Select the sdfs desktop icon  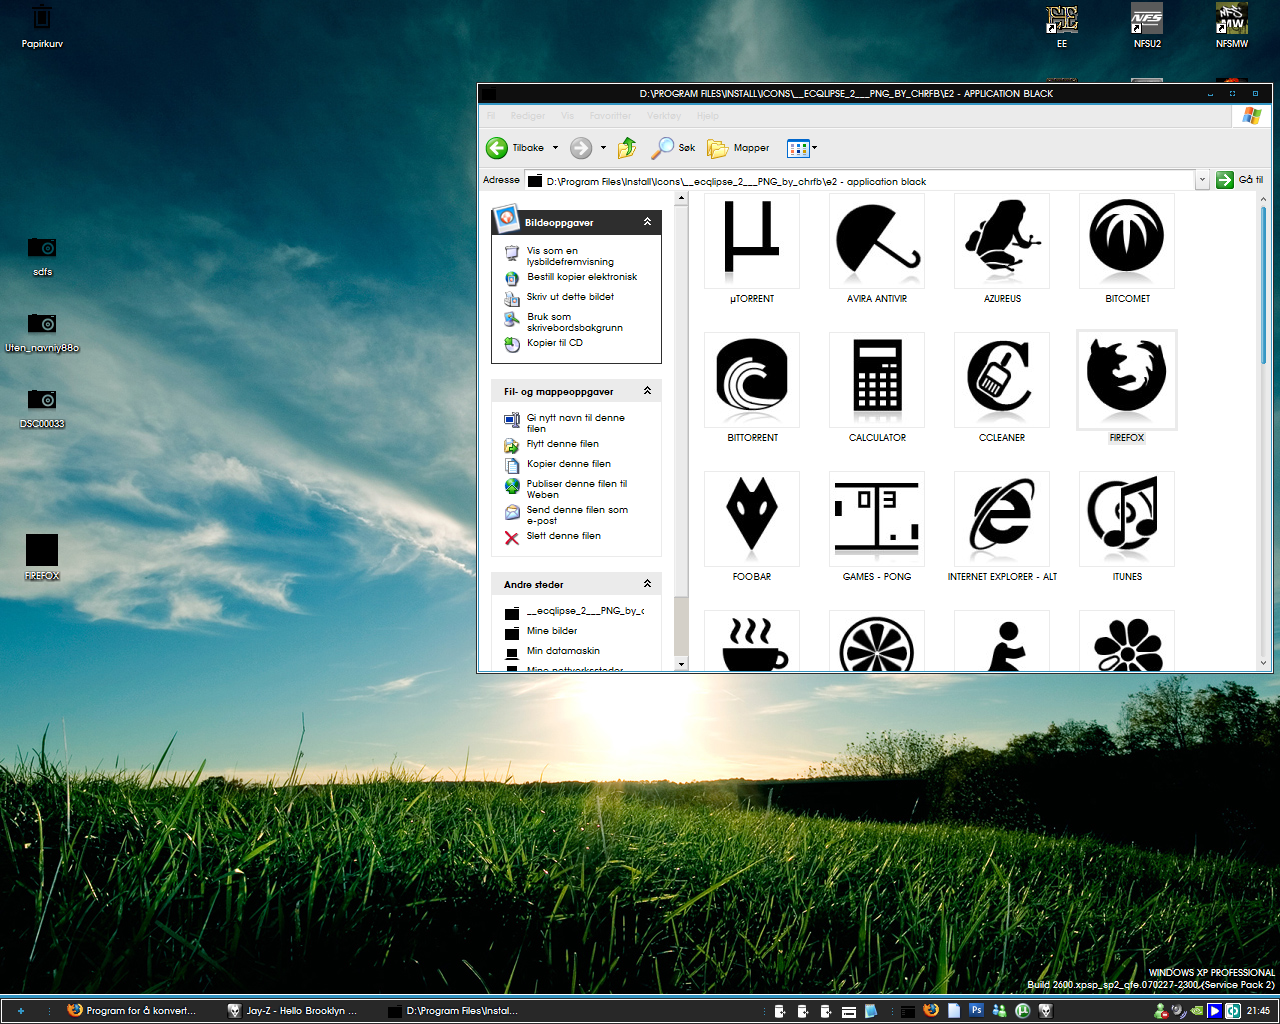[x=42, y=255]
